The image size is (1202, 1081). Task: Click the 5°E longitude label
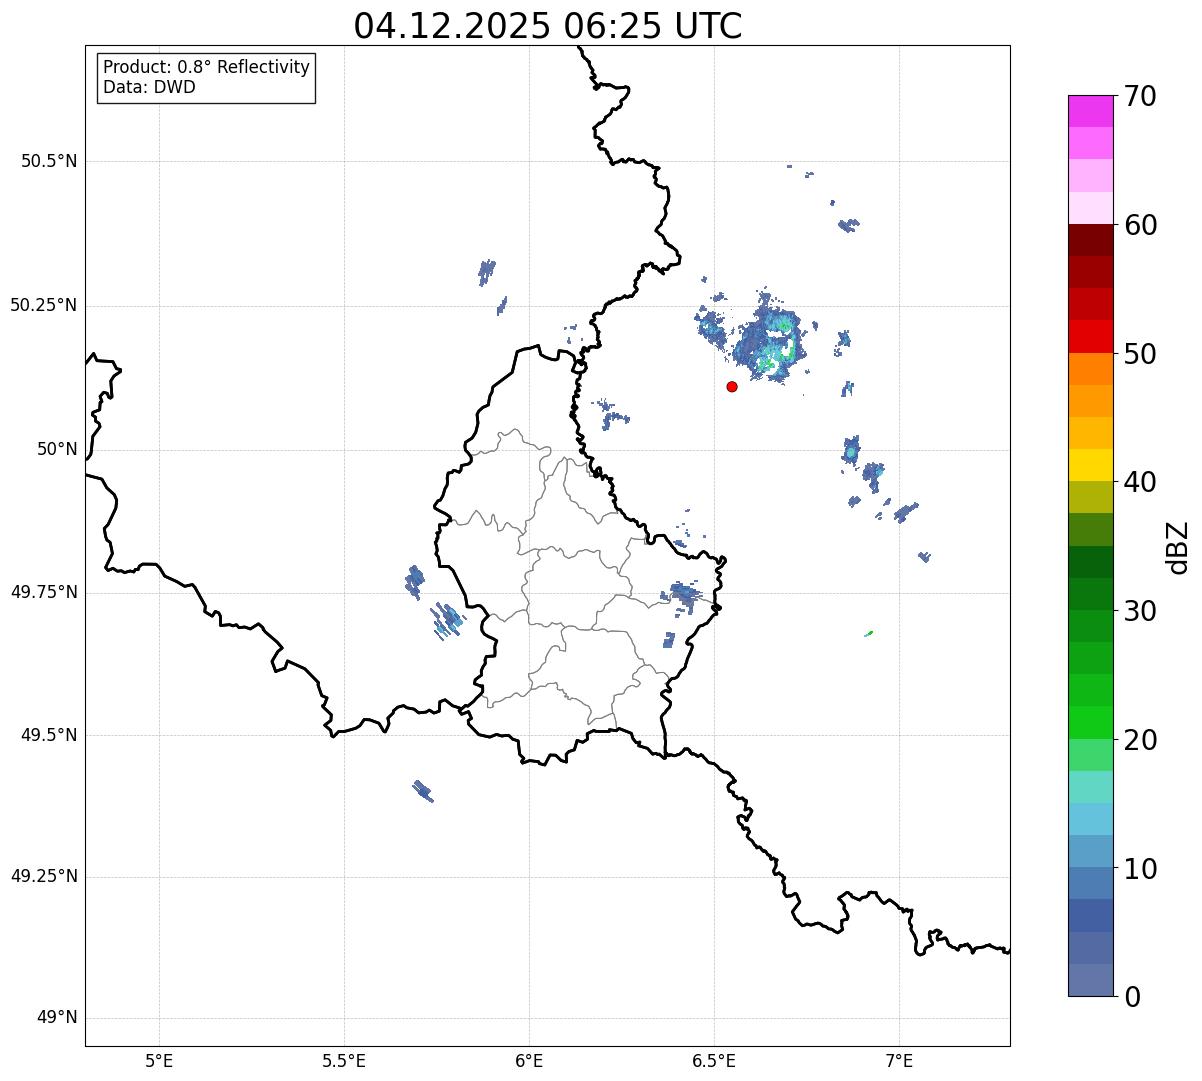[x=159, y=1061]
